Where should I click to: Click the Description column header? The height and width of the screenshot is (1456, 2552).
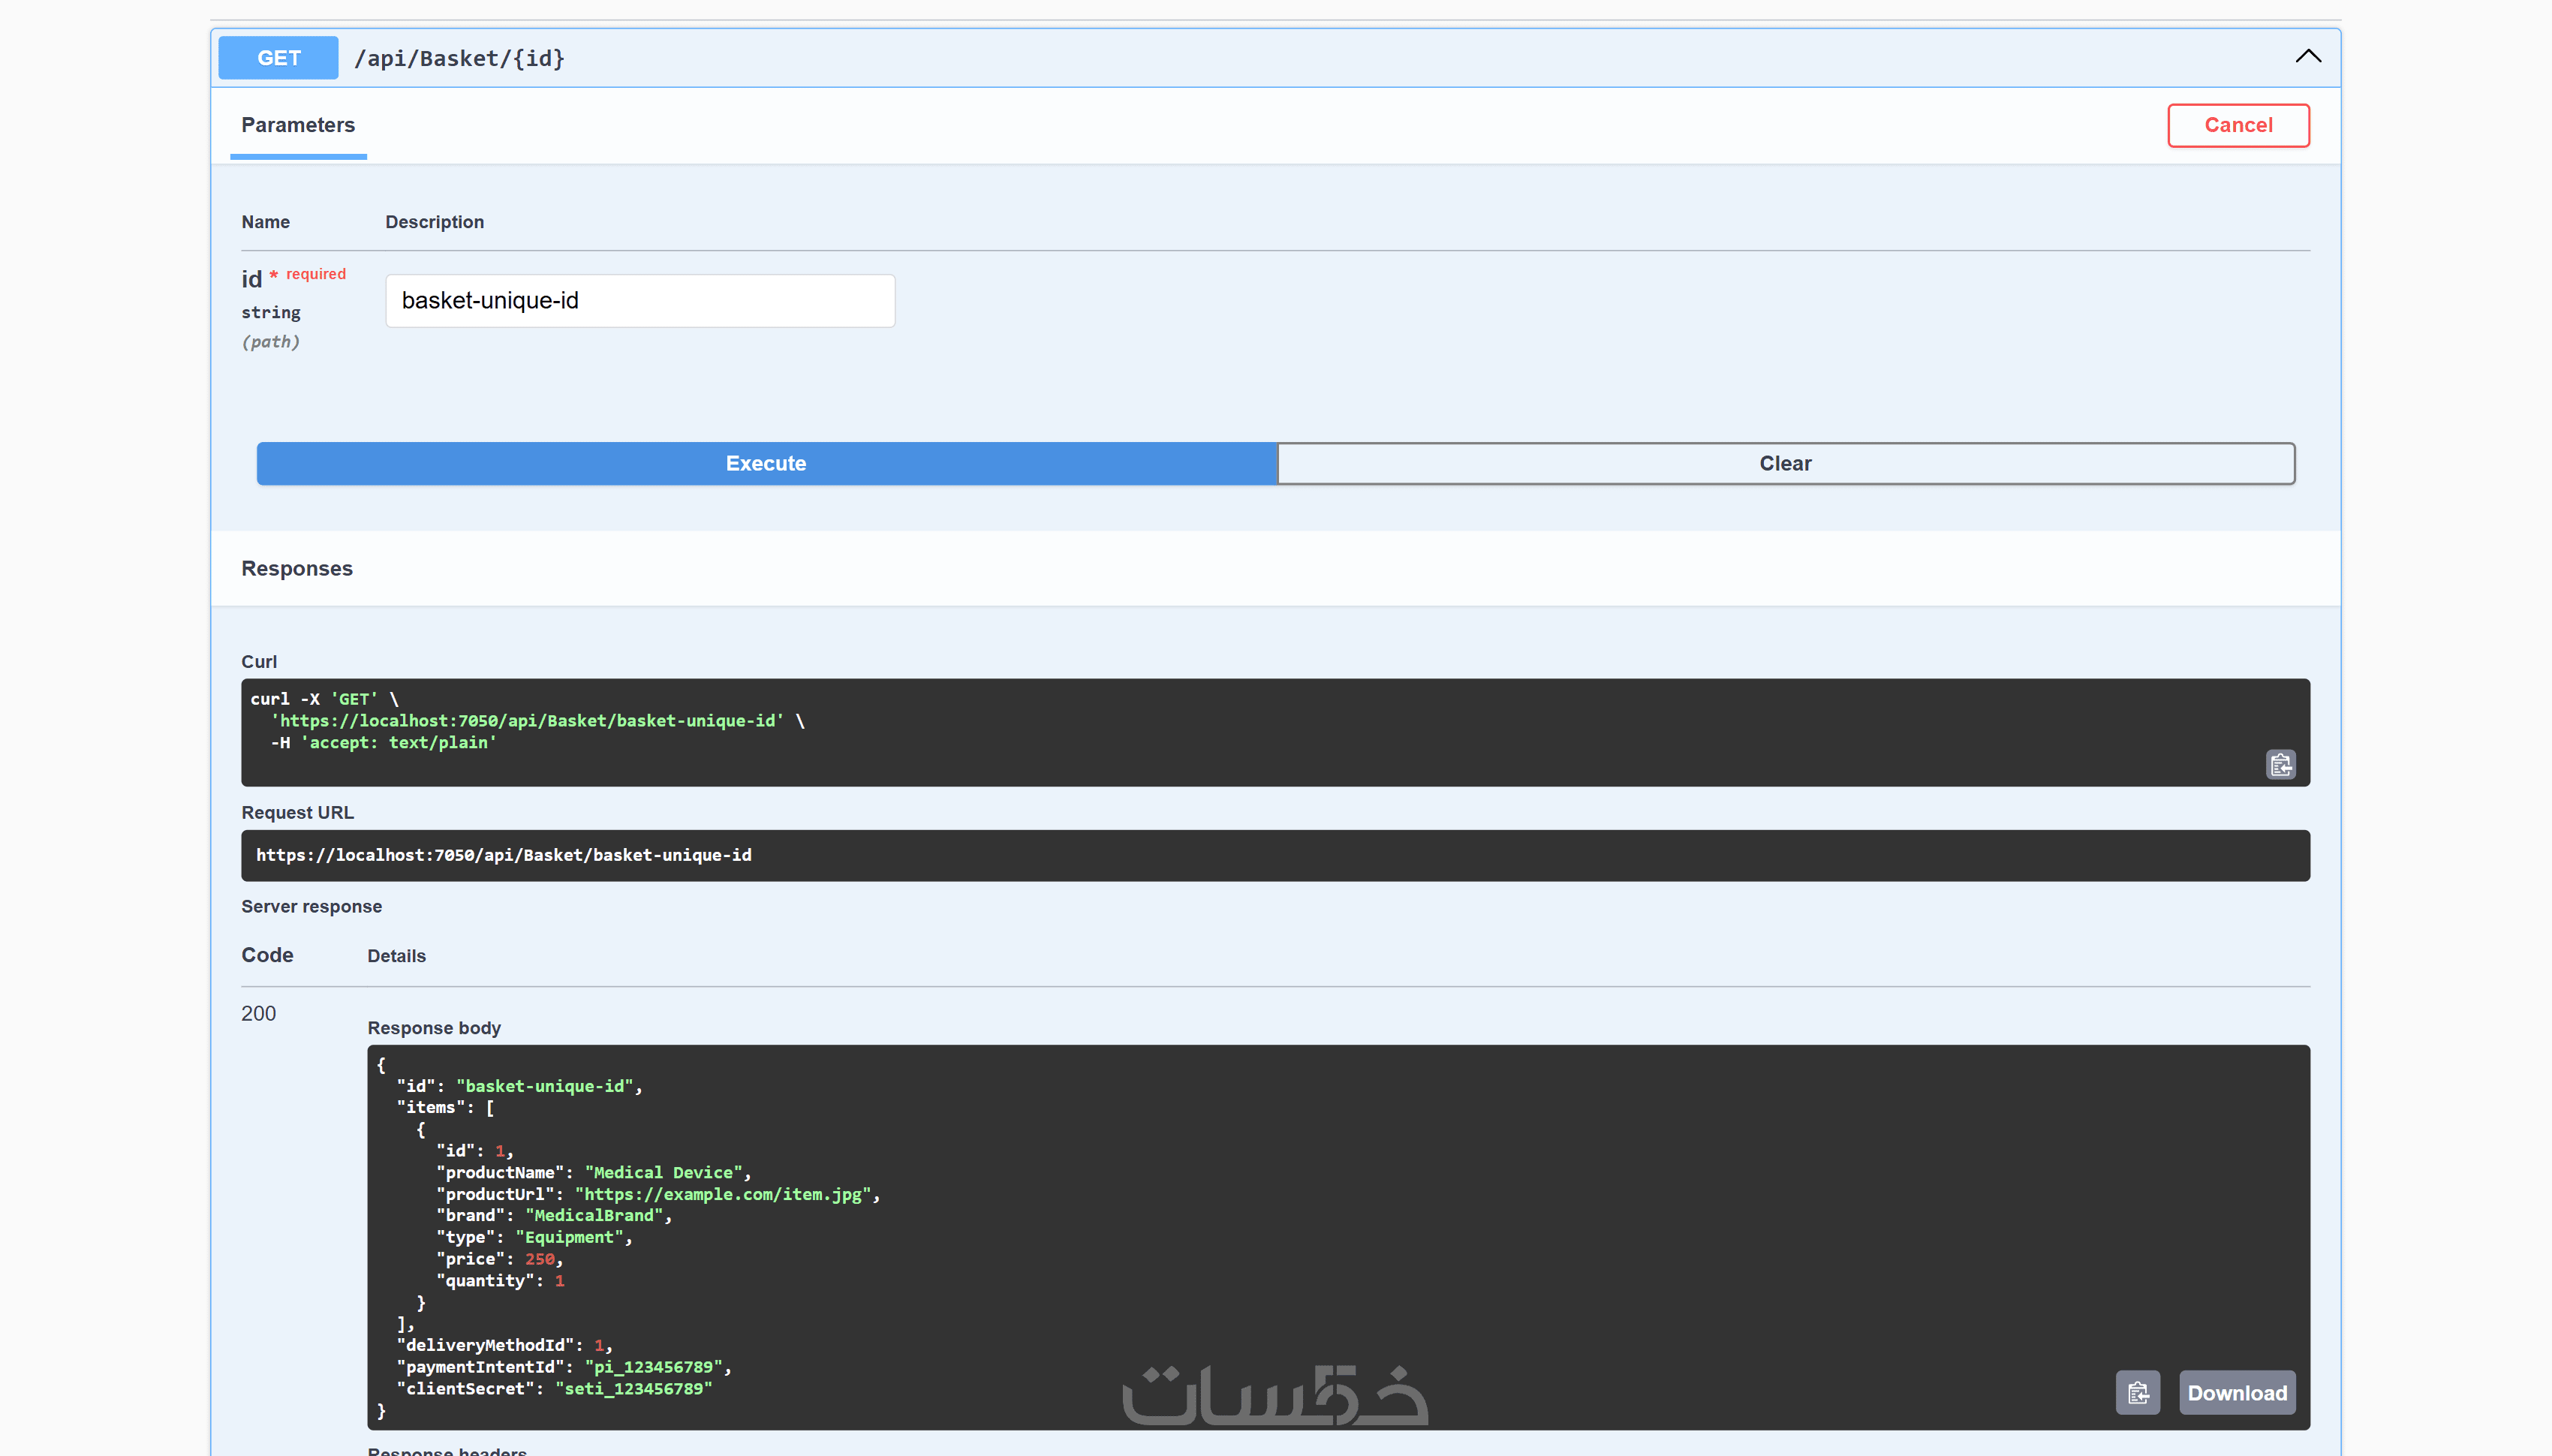434,222
